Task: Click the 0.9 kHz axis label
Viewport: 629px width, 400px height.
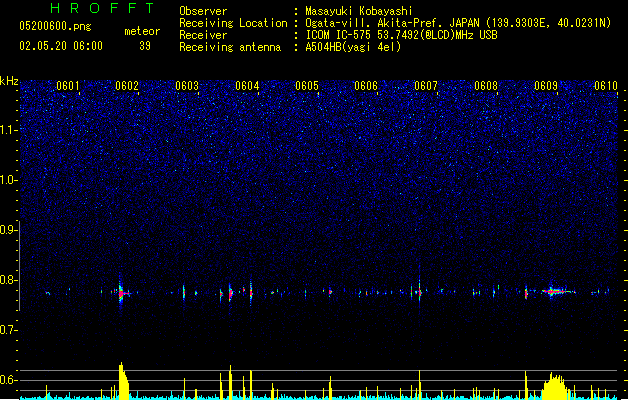Action: coord(8,230)
